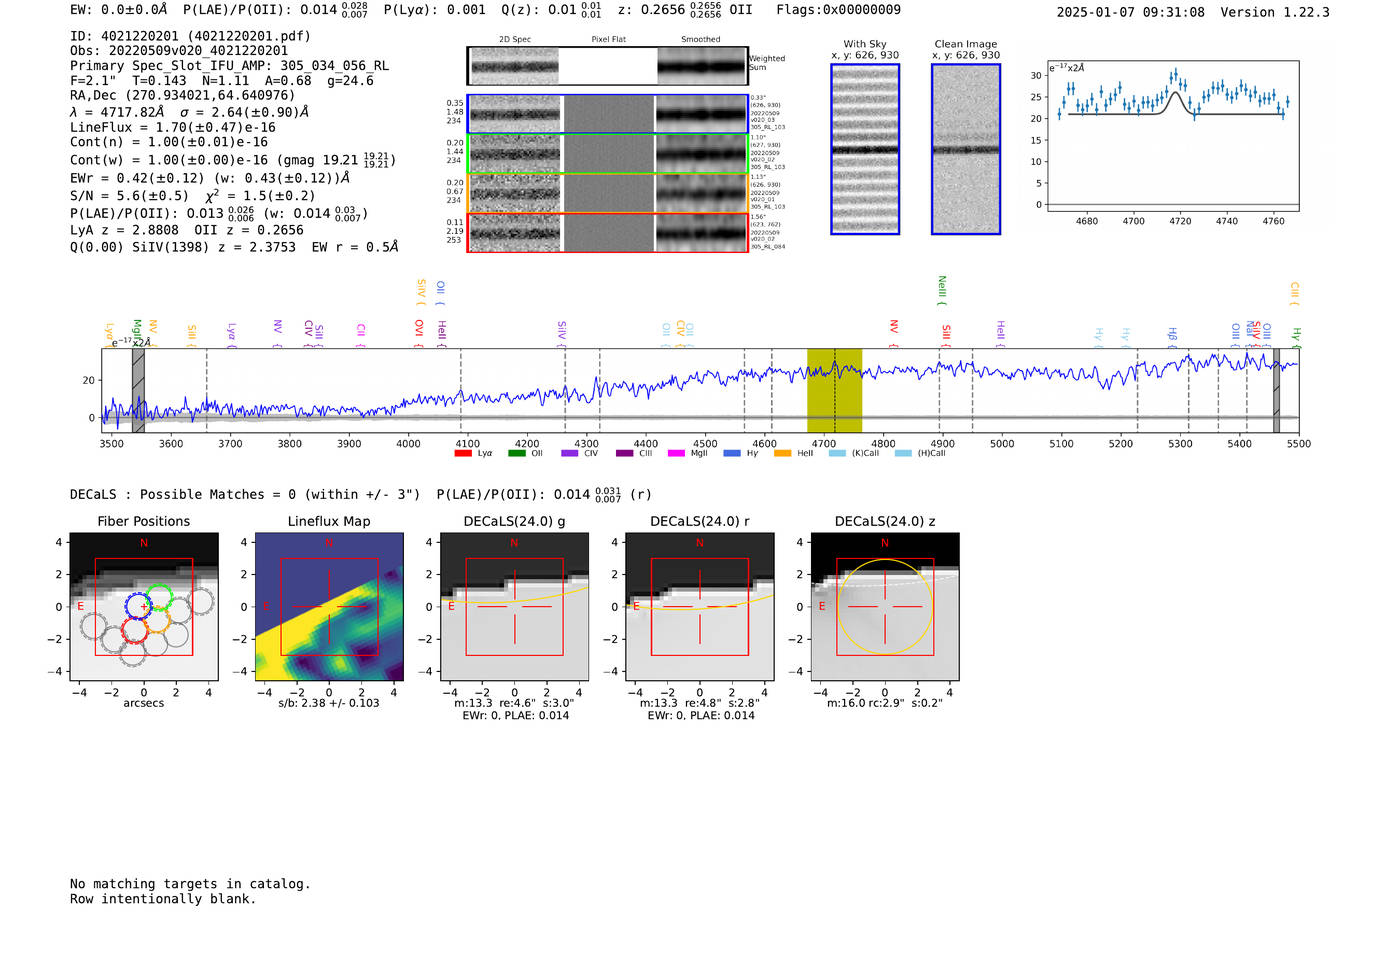Click the F=2.1" T=0.143 line
The height and width of the screenshot is (953, 1400).
click(x=222, y=81)
